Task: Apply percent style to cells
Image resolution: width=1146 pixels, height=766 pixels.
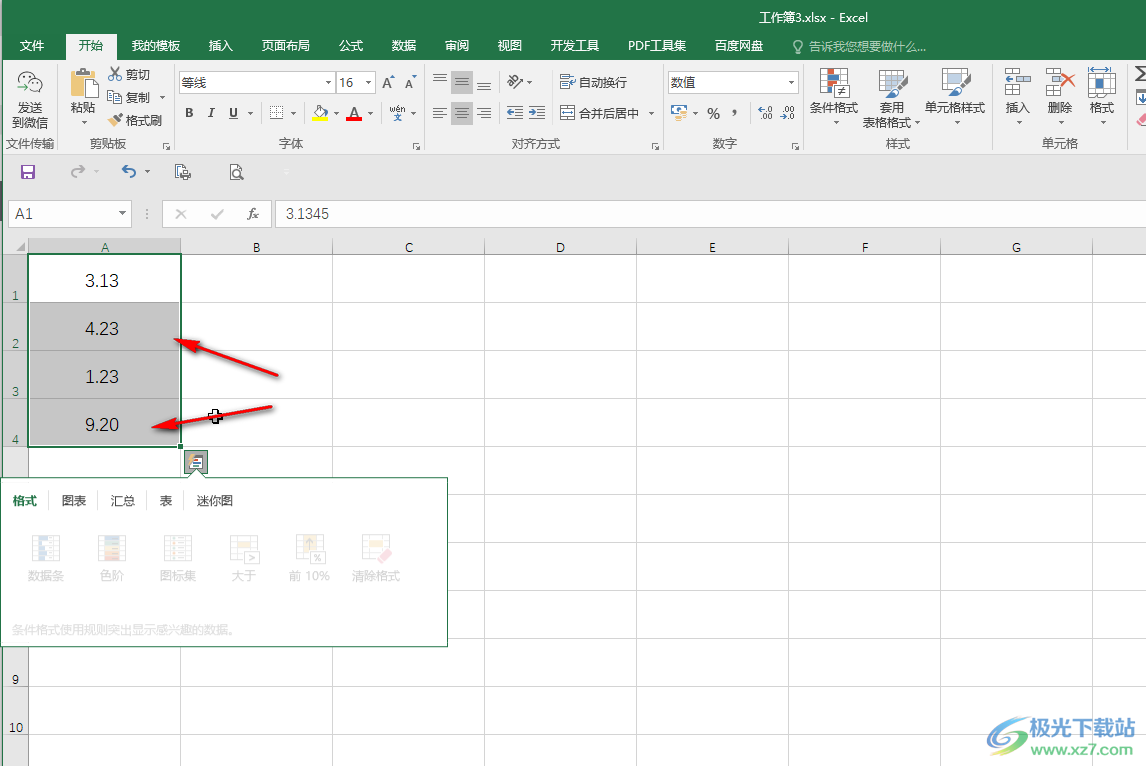Action: 713,113
